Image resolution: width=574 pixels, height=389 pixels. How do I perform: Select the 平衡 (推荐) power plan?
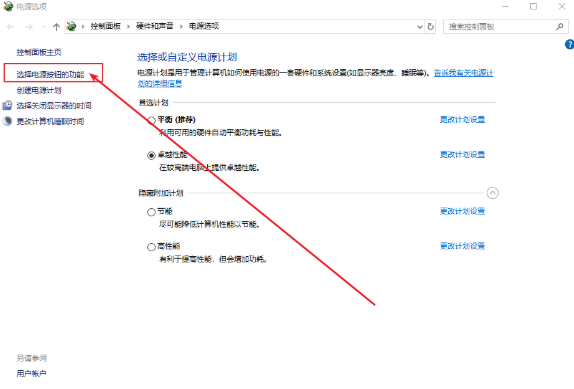pyautogui.click(x=151, y=120)
